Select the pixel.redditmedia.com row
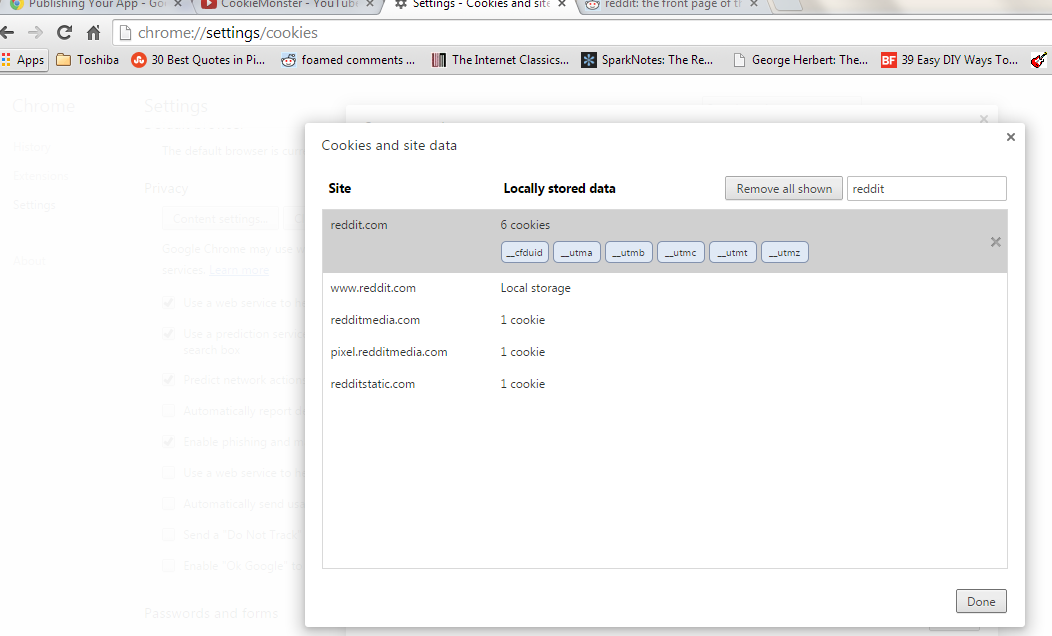This screenshot has height=636, width=1052. click(665, 352)
